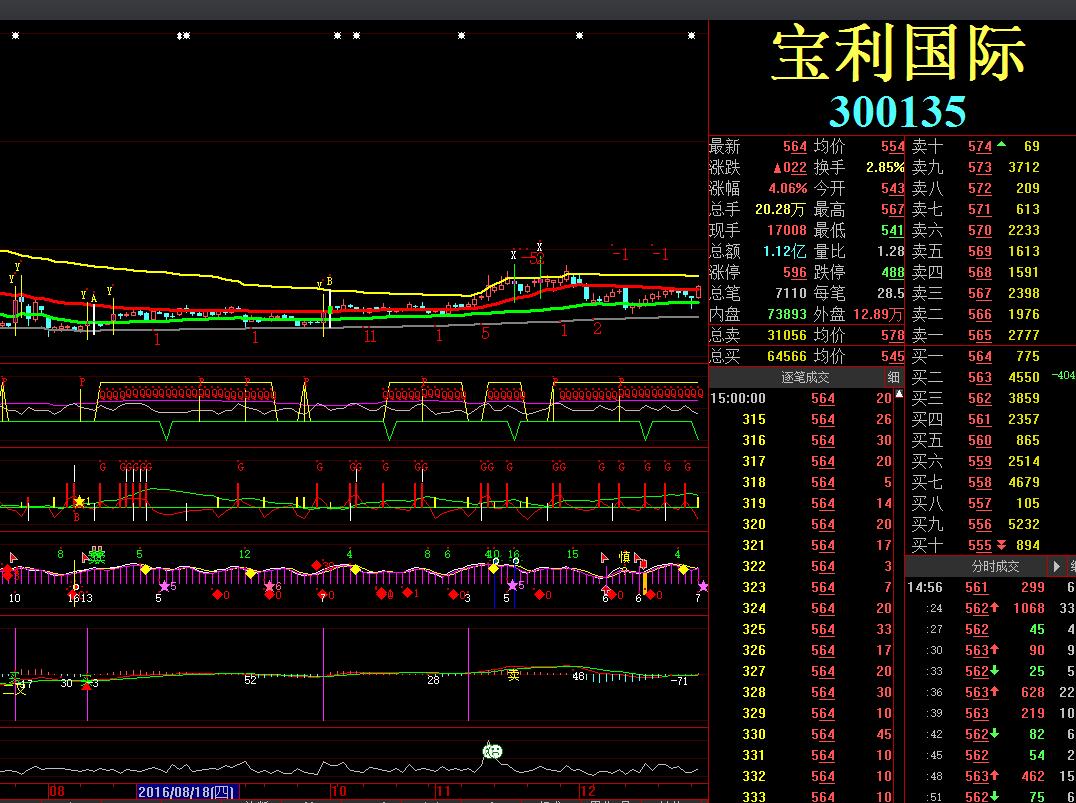Image resolution: width=1076 pixels, height=803 pixels.
Task: Click the 涨停 price 596
Action: 795,272
